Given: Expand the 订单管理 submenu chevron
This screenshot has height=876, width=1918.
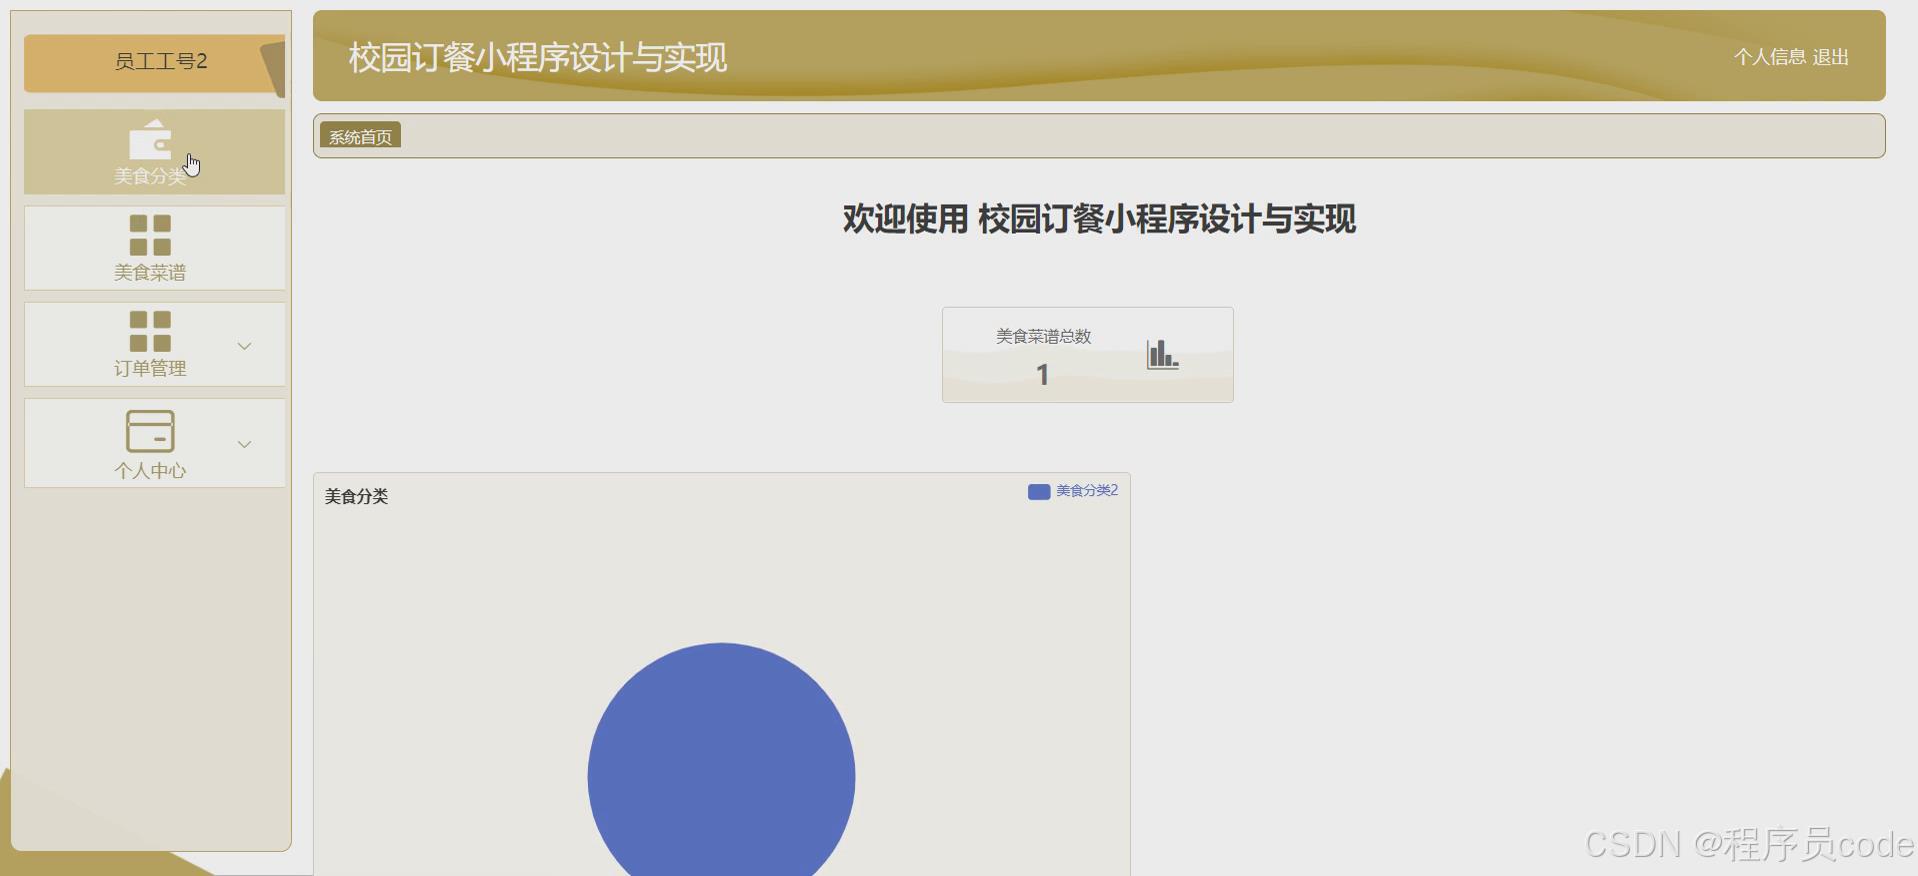Looking at the screenshot, I should point(244,346).
